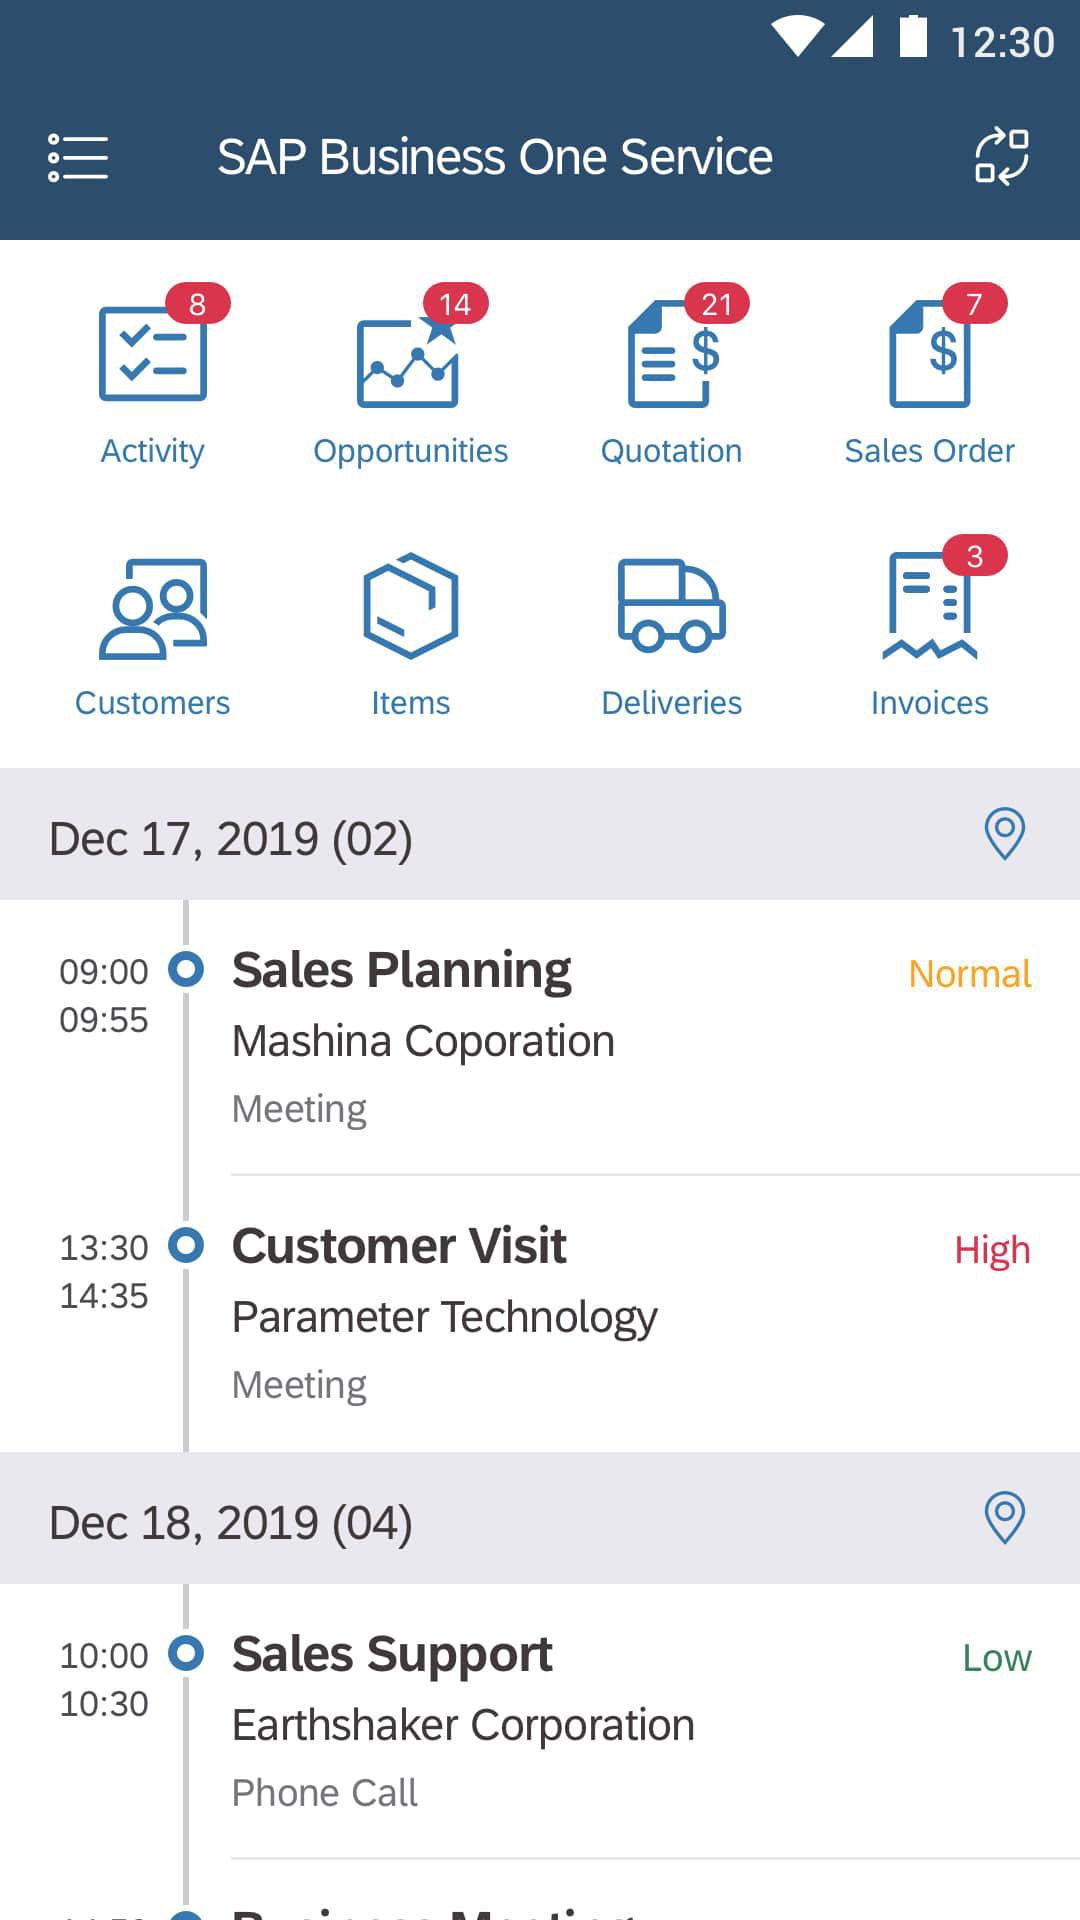This screenshot has width=1080, height=1920.
Task: Select the 10:00 timeline marker
Action: pos(186,1653)
